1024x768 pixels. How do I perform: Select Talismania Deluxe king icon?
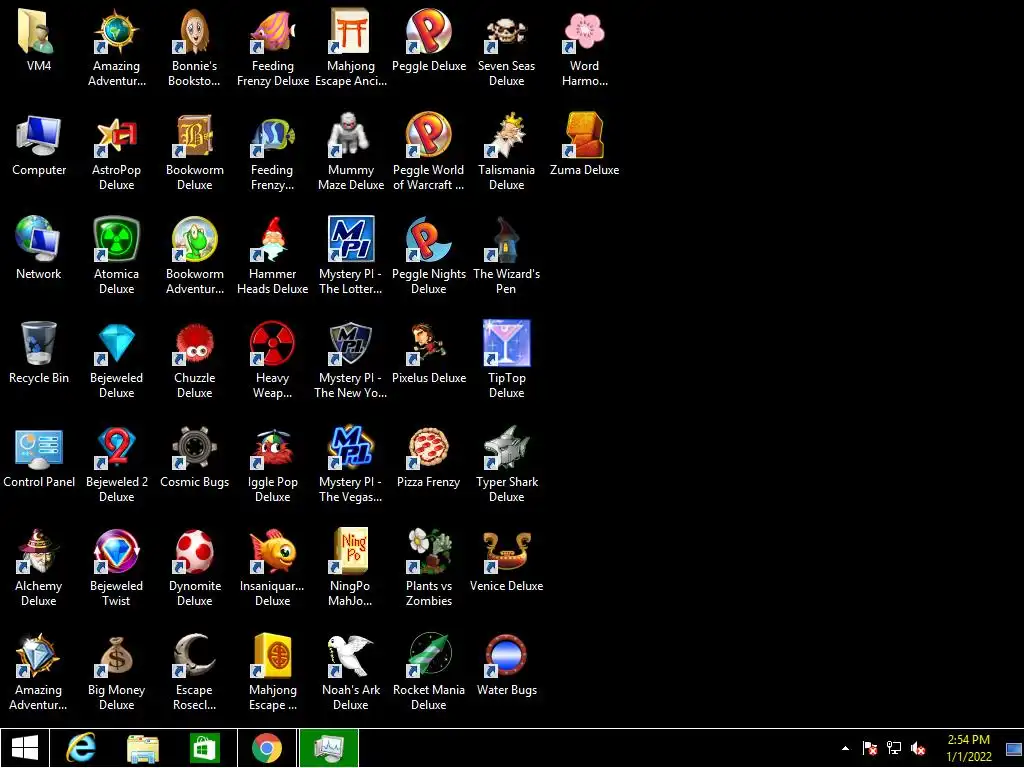click(x=506, y=135)
